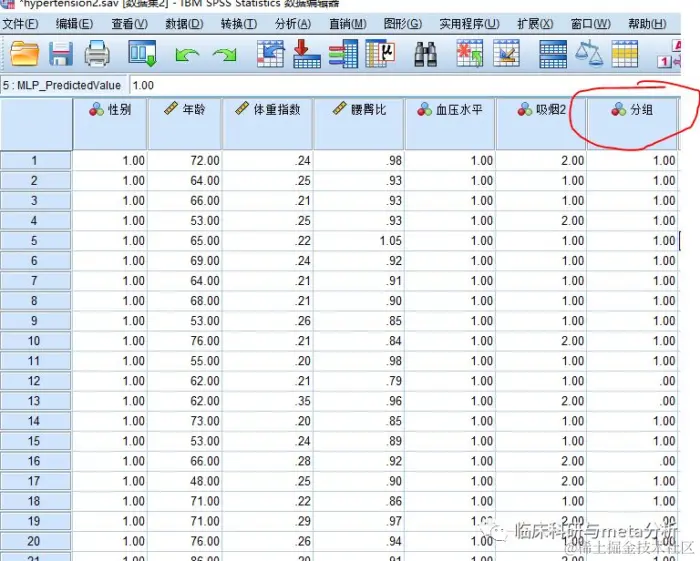
Task: Select the 年龄 column header
Action: (x=185, y=124)
